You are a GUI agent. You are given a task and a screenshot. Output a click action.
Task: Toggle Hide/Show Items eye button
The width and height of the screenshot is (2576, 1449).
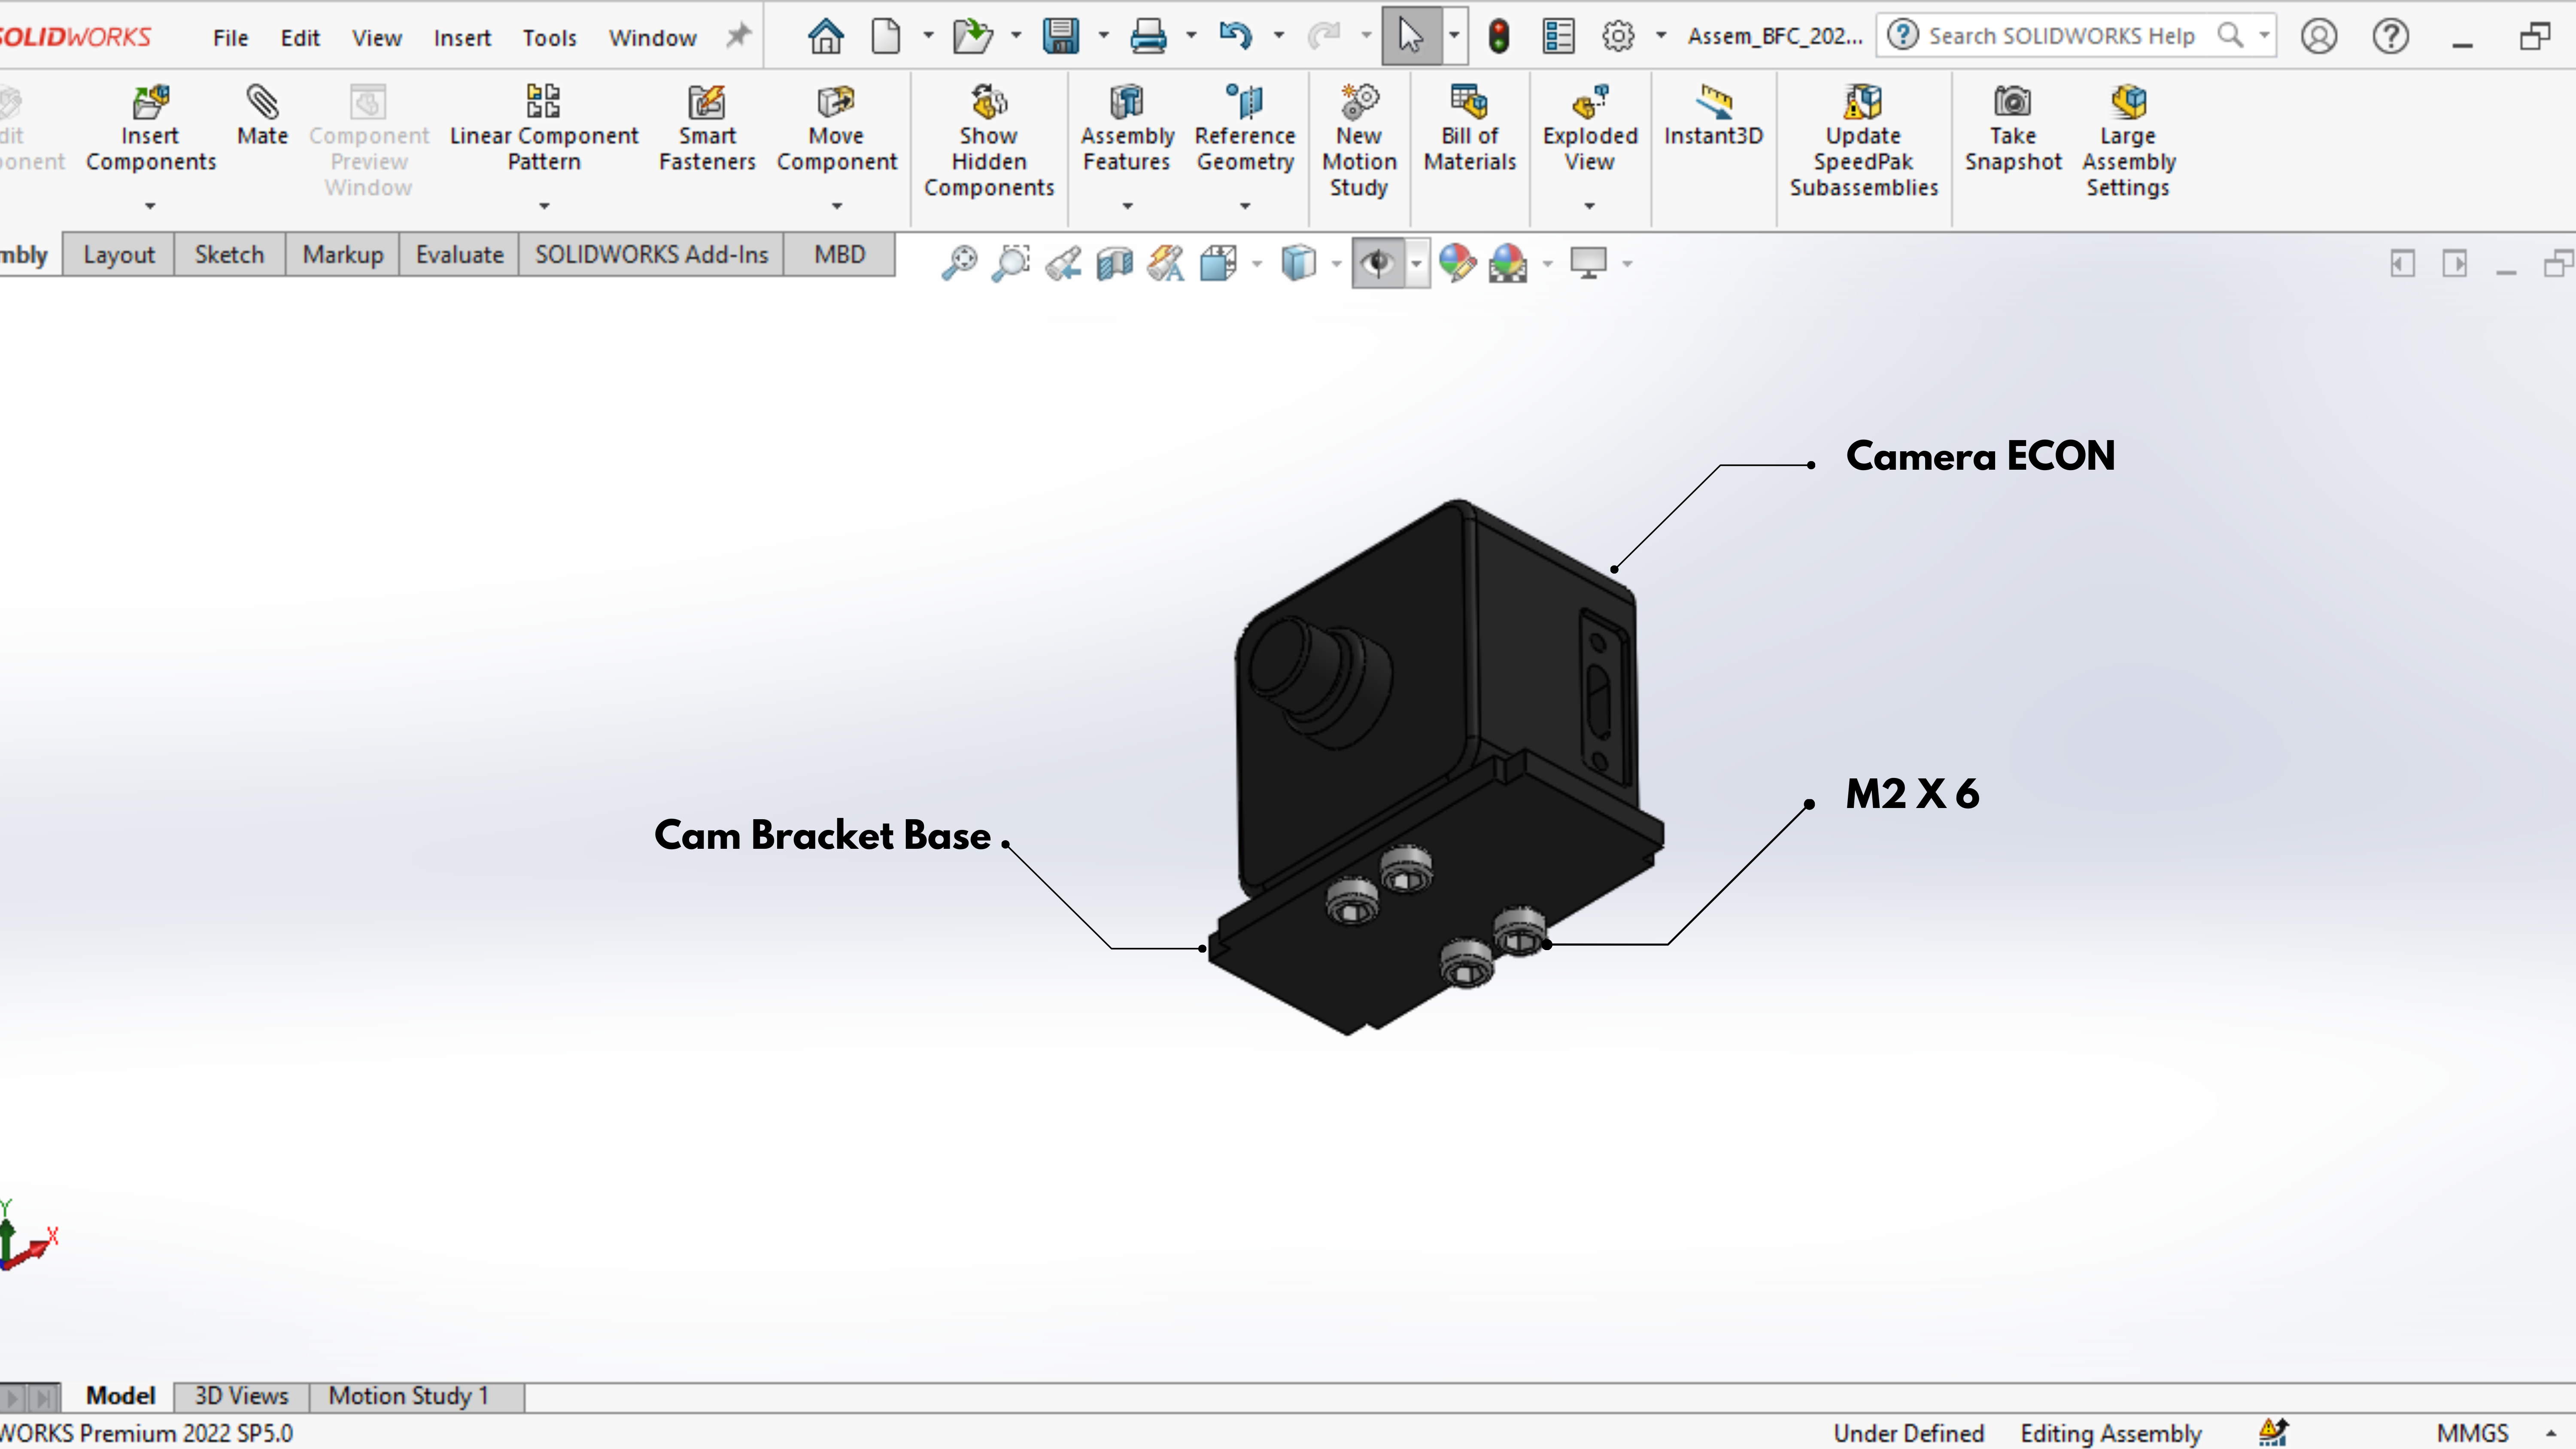pos(1378,263)
